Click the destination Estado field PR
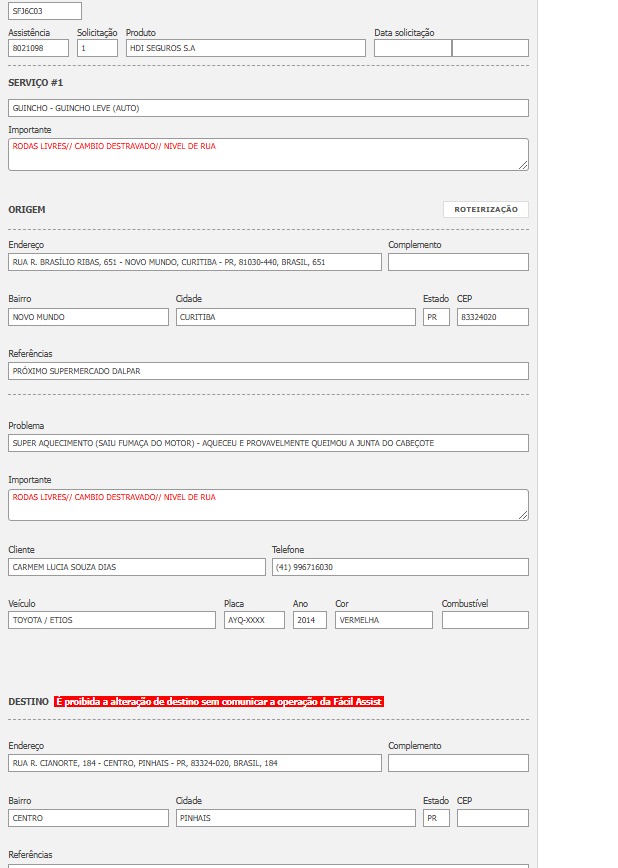 436,818
